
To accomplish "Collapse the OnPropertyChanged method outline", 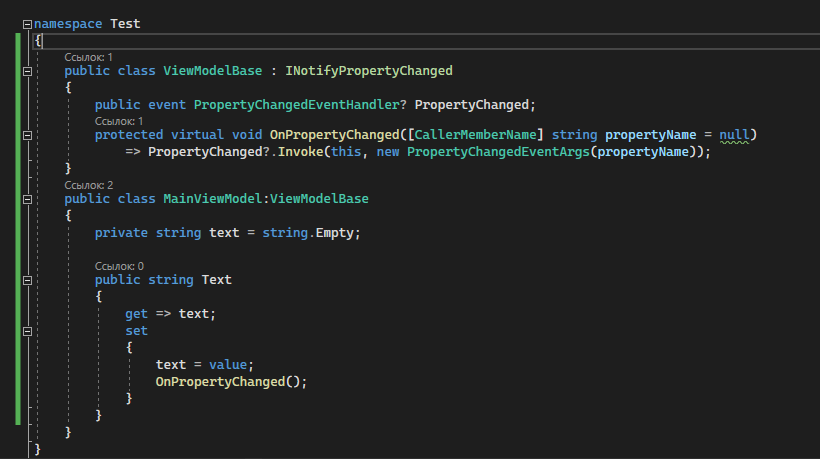I will (x=27, y=135).
